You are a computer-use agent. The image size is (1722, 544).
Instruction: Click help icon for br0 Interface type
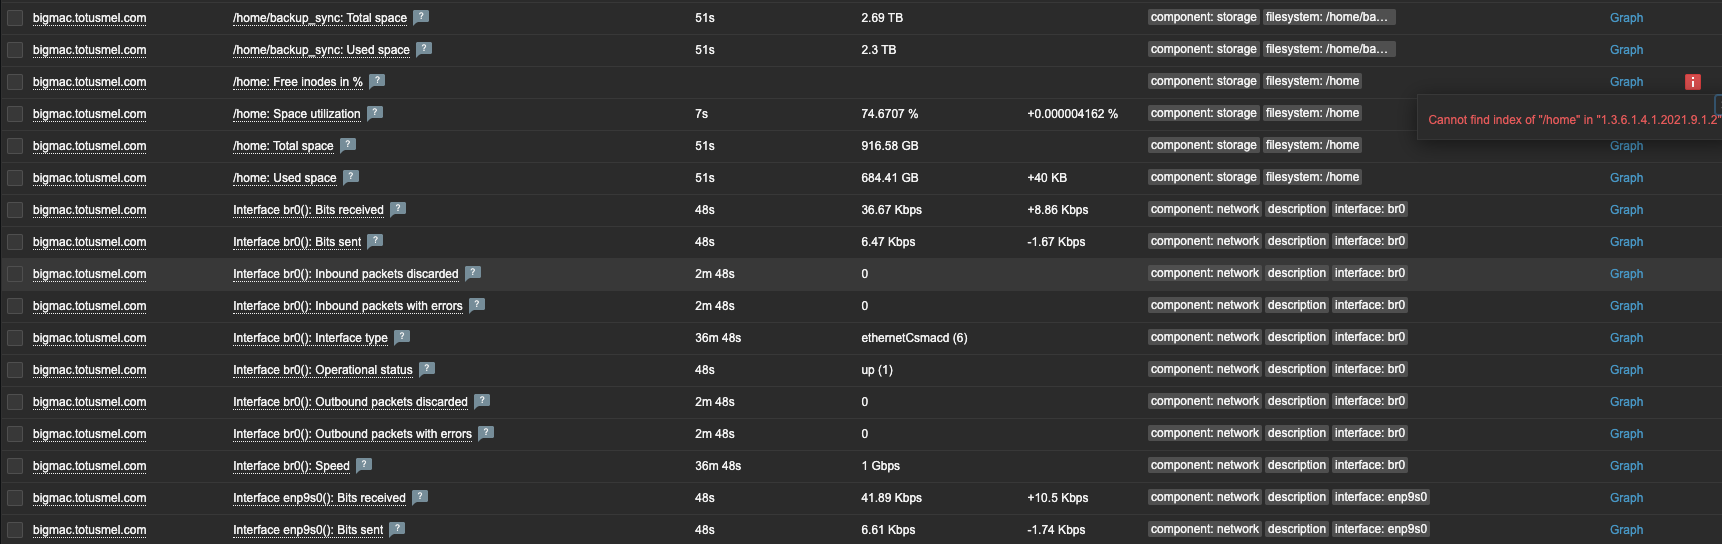point(402,337)
